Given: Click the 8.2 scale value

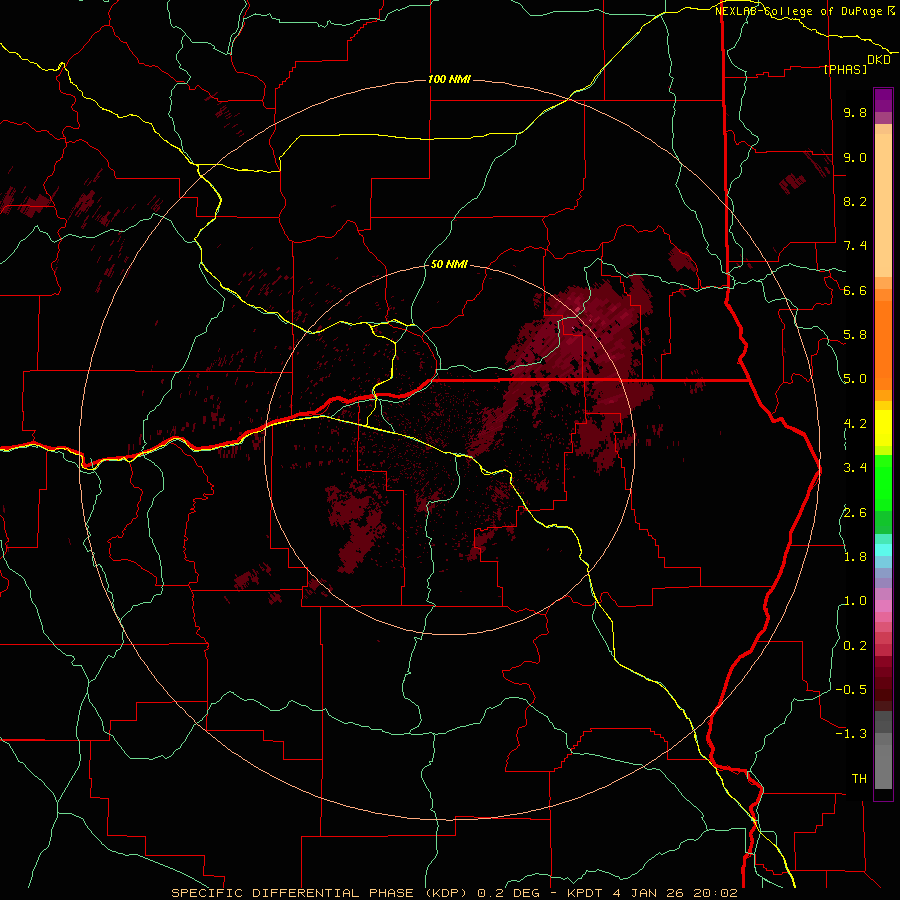Looking at the screenshot, I should coord(855,201).
